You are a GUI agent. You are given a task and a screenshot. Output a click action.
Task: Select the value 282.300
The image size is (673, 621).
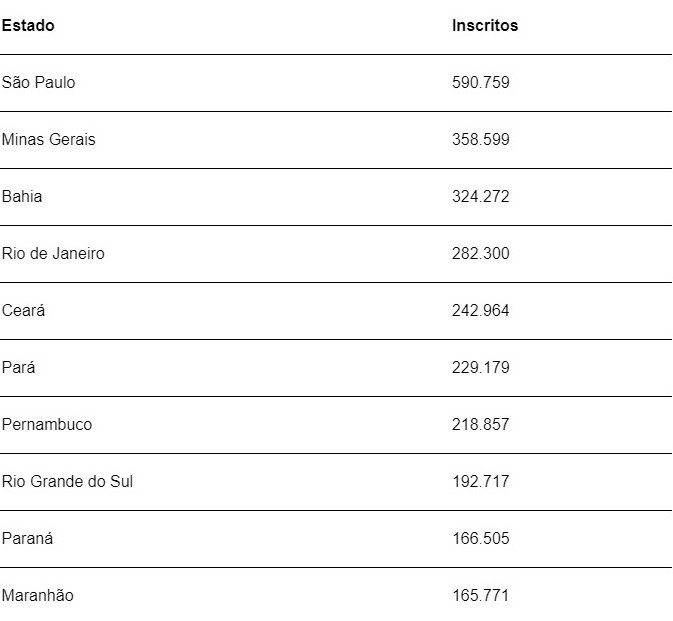click(x=481, y=253)
